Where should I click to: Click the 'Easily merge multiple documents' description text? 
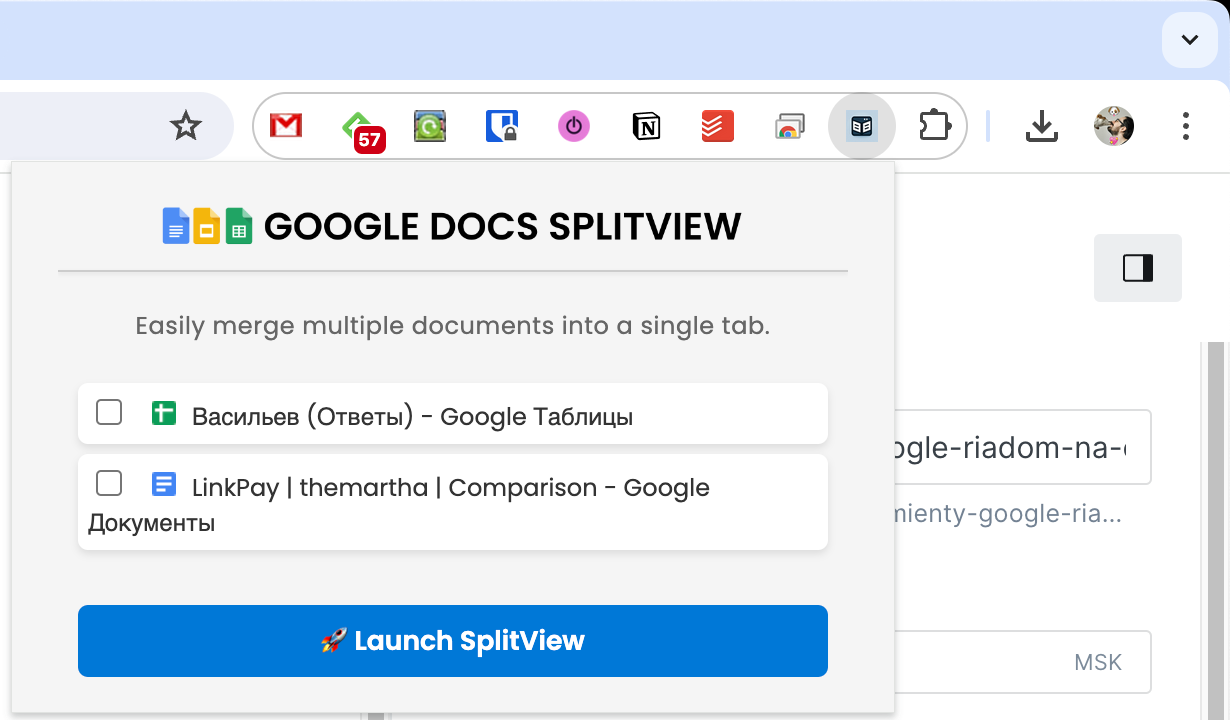tap(453, 326)
